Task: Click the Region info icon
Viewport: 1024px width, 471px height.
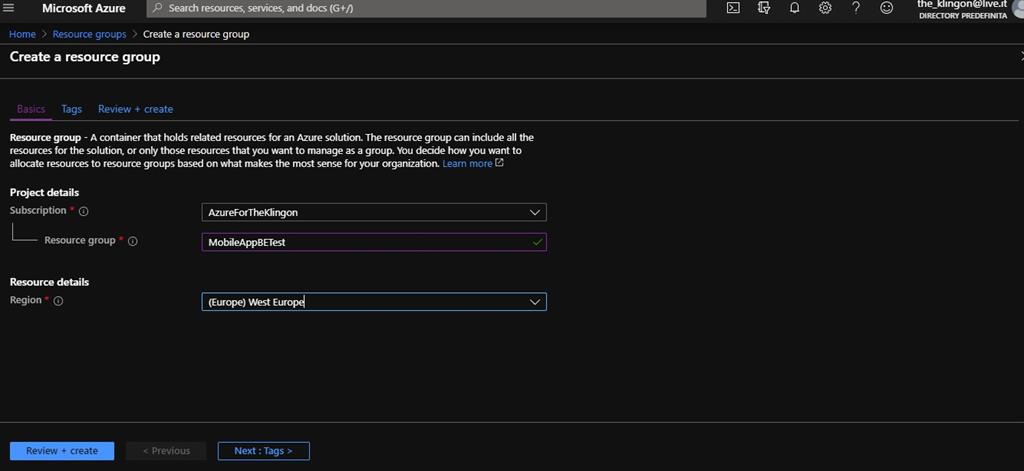Action: (58, 301)
